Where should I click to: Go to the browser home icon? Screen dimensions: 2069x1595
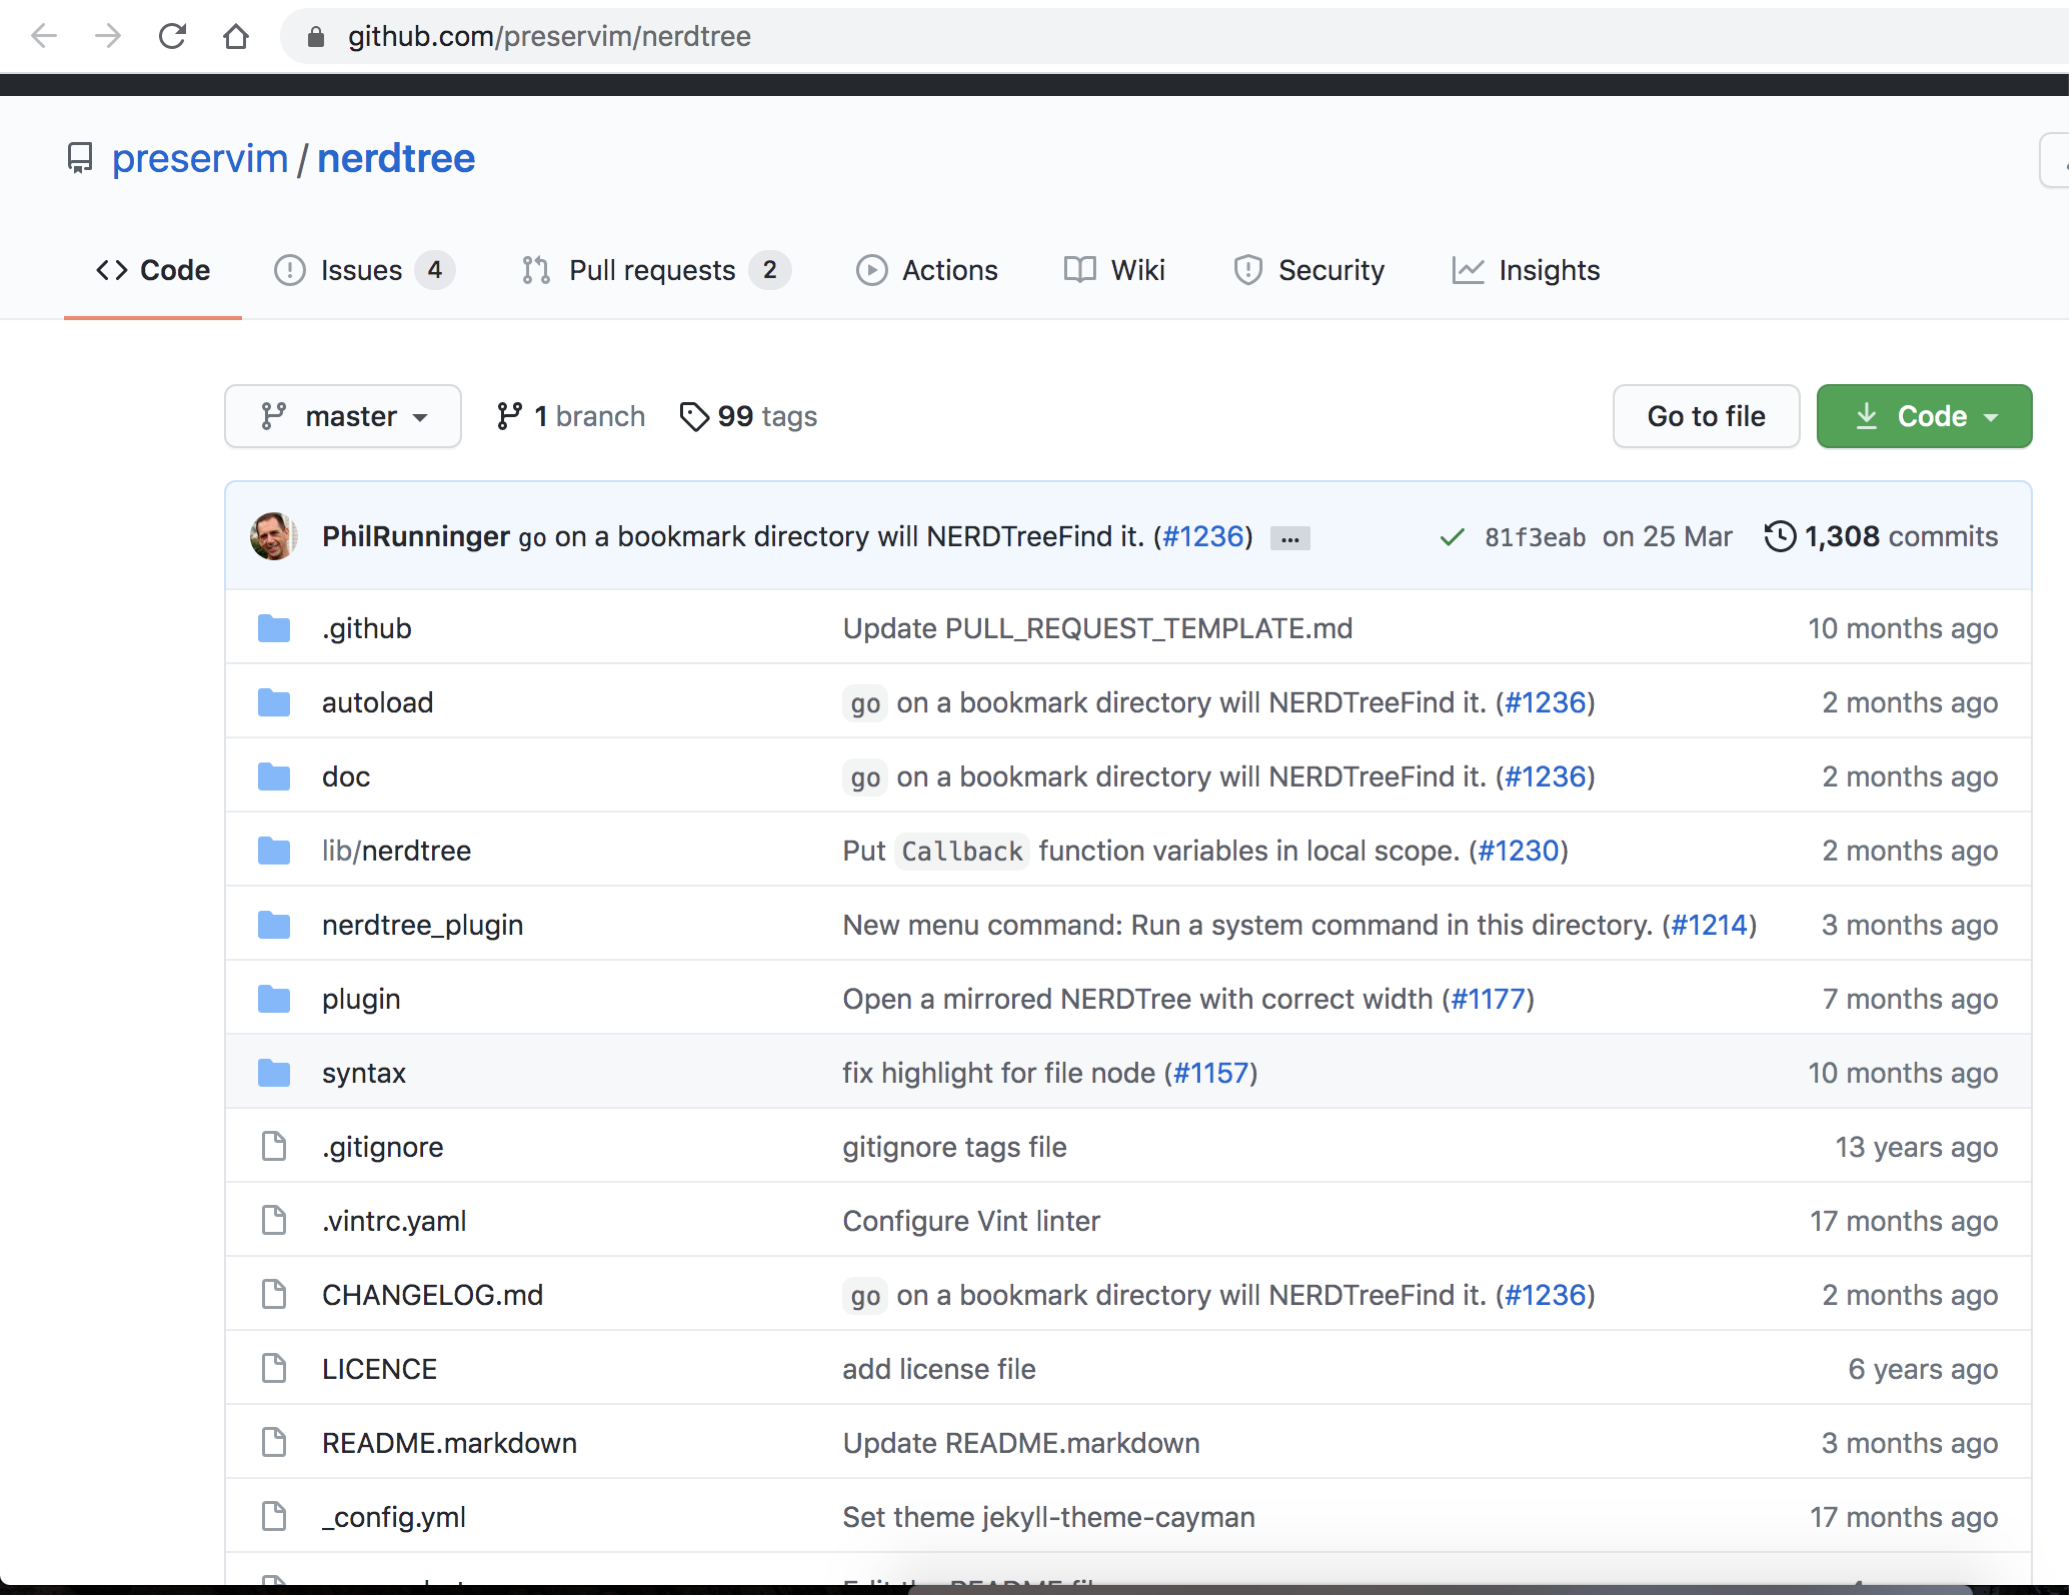236,37
